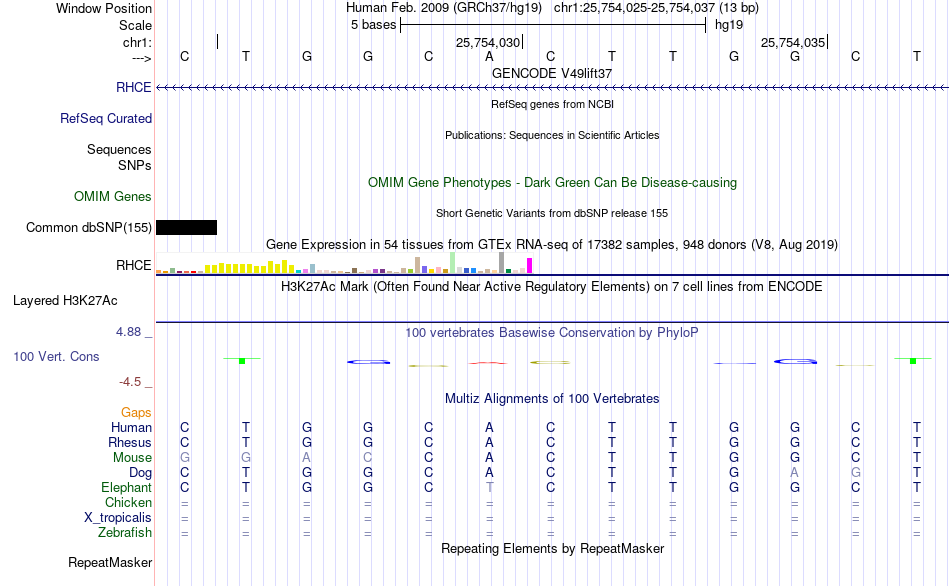Click the OMIM Gene Phenotypes track title
Image resolution: width=950 pixels, height=586 pixels.
click(x=552, y=182)
